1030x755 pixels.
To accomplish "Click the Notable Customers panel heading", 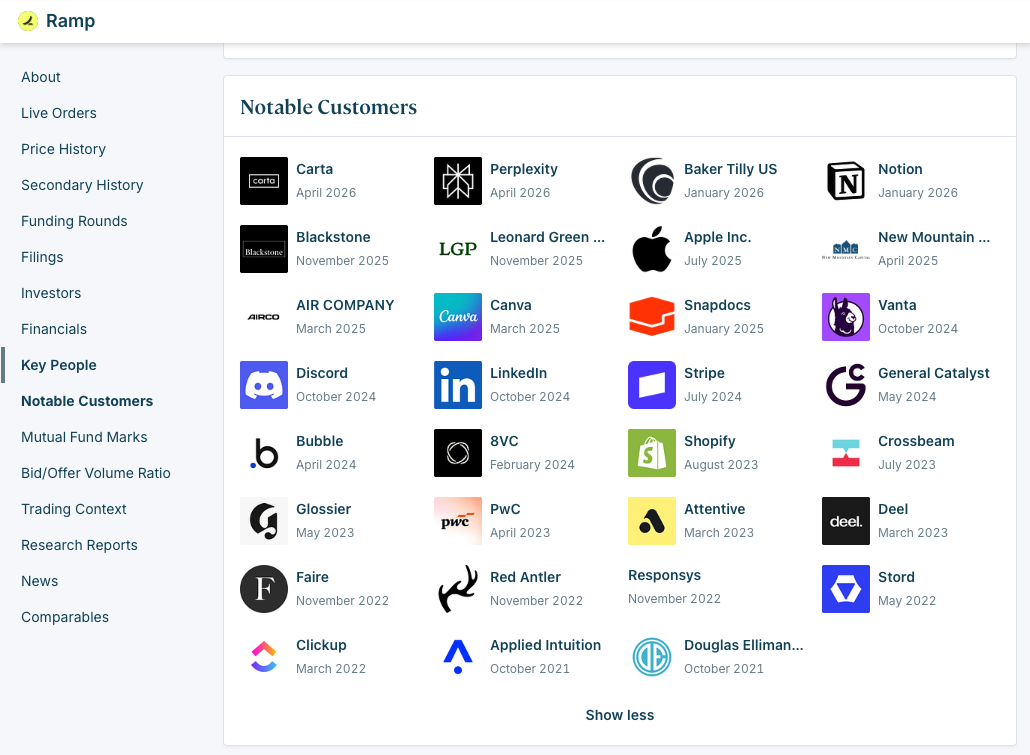I will (x=328, y=106).
